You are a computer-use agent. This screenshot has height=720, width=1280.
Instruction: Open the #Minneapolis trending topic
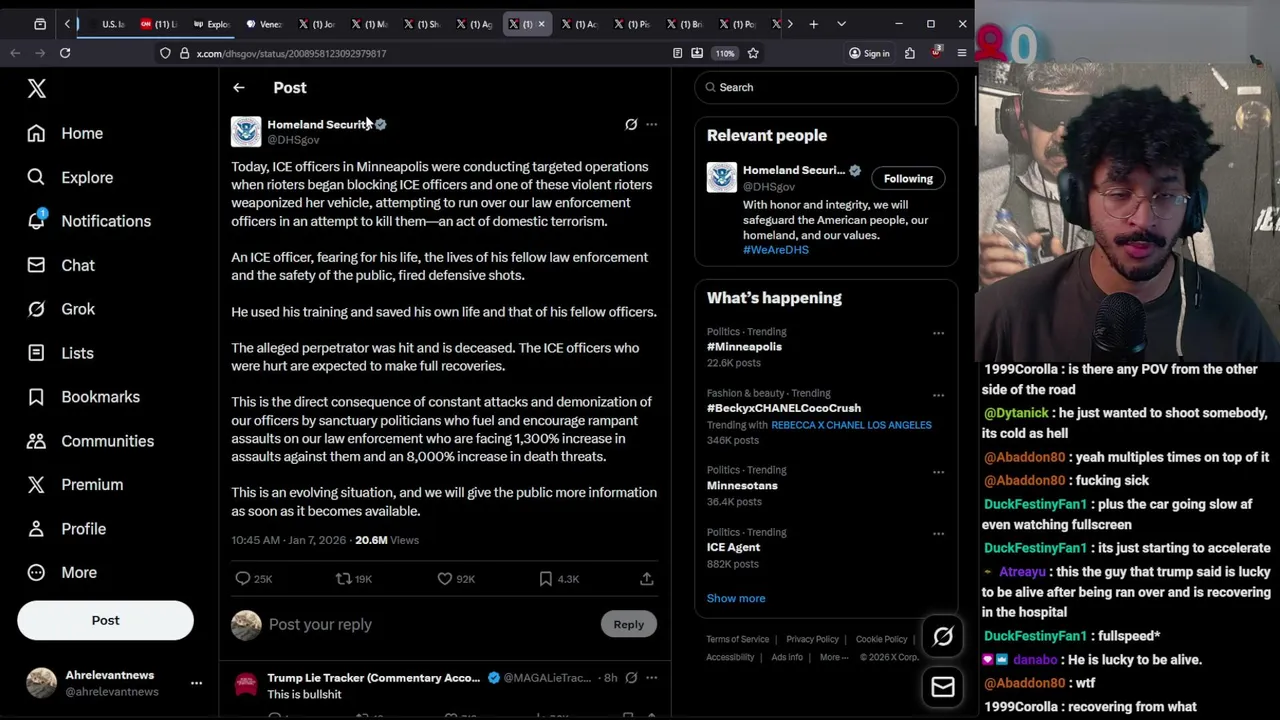click(745, 346)
